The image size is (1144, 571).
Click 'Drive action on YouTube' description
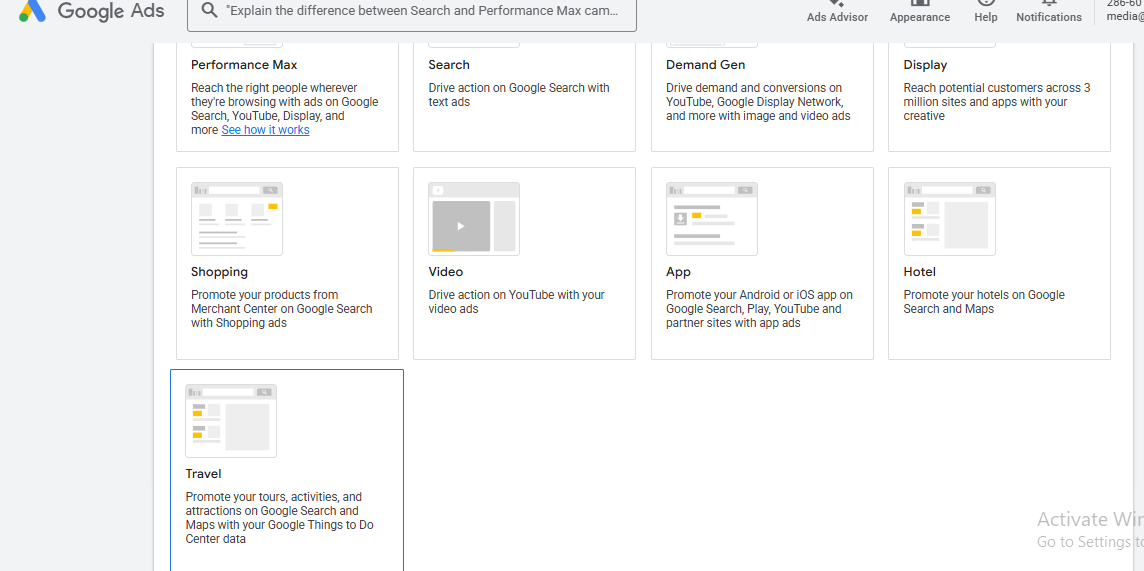point(517,302)
